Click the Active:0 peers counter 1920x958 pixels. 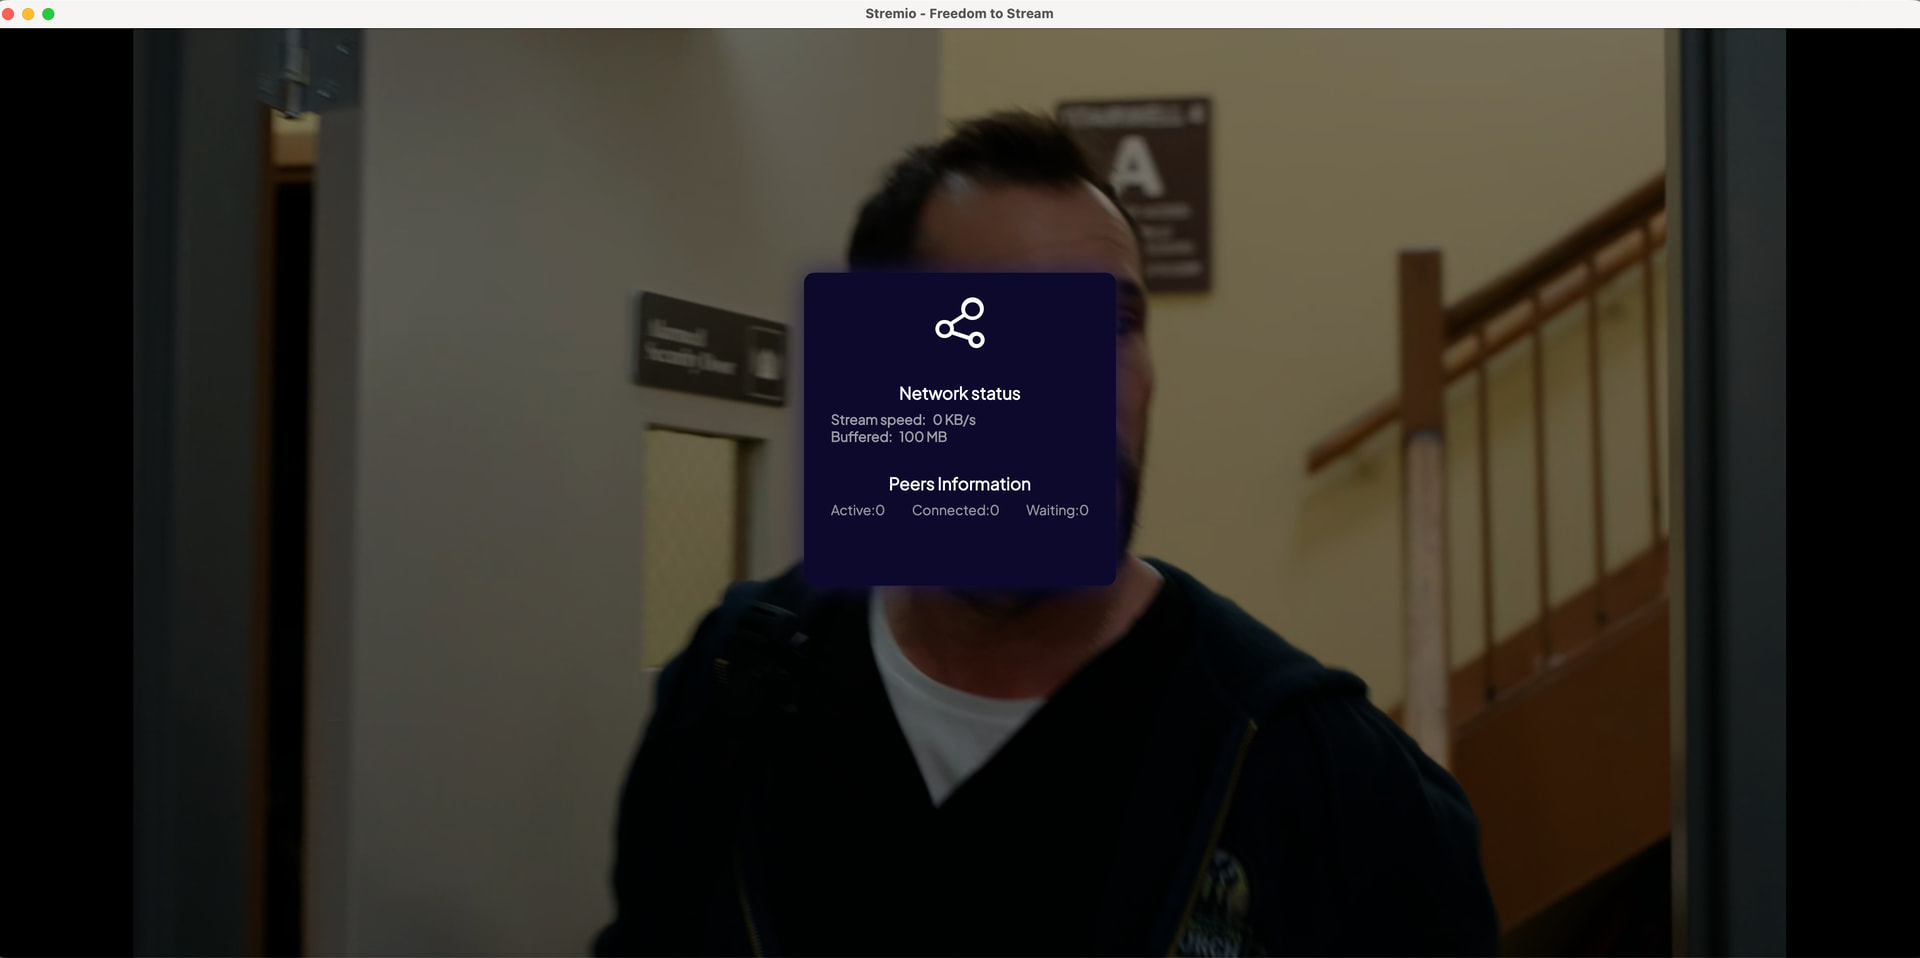[x=857, y=510]
